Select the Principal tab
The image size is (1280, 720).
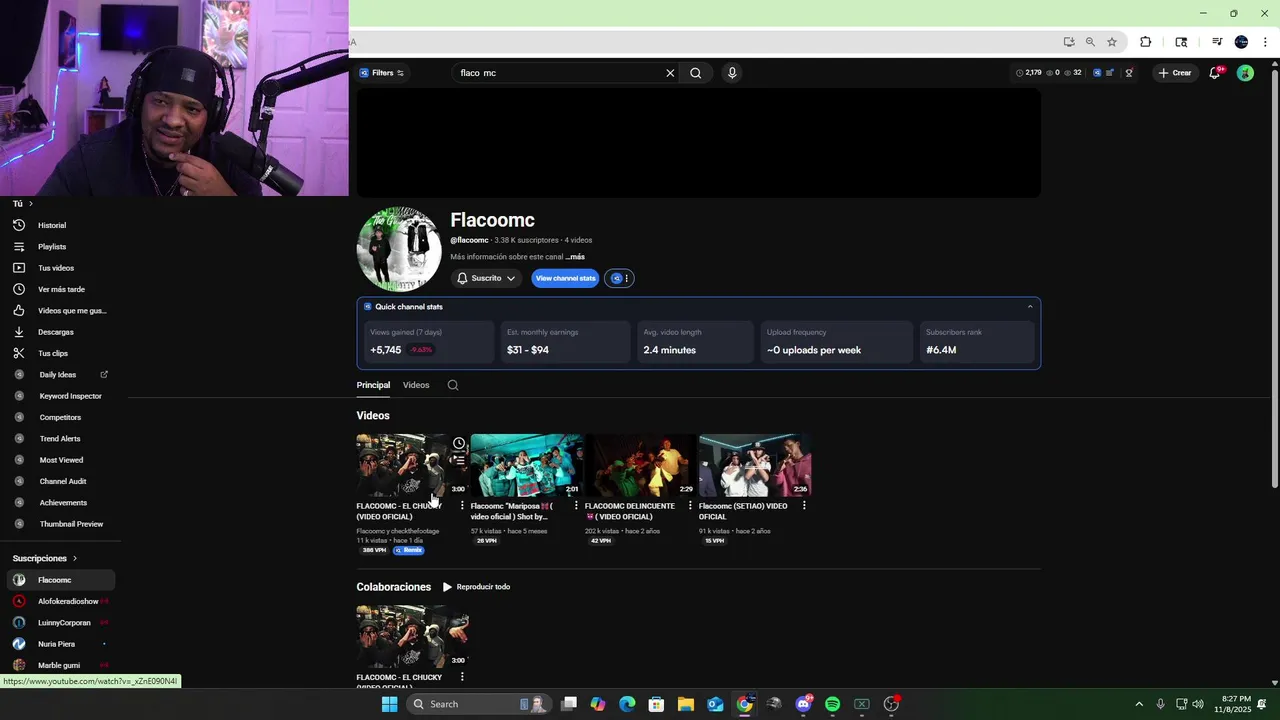coord(373,385)
